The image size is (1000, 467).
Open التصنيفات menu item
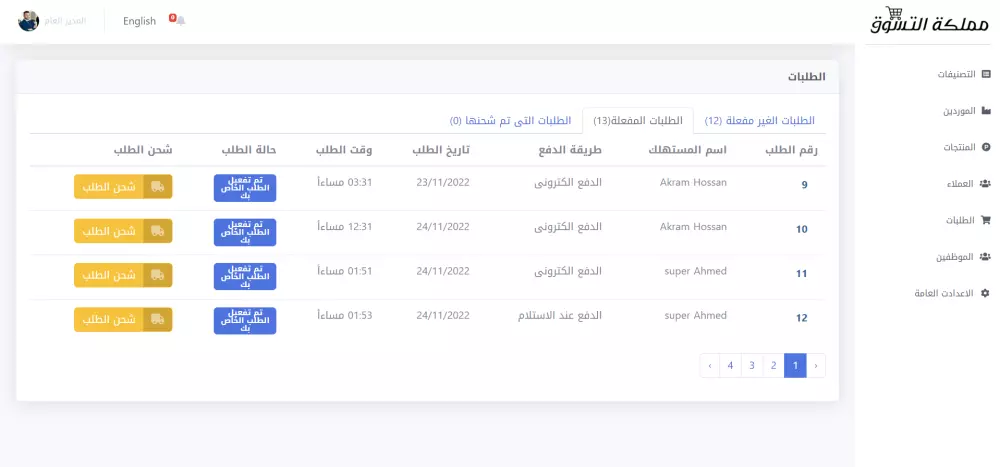click(956, 74)
